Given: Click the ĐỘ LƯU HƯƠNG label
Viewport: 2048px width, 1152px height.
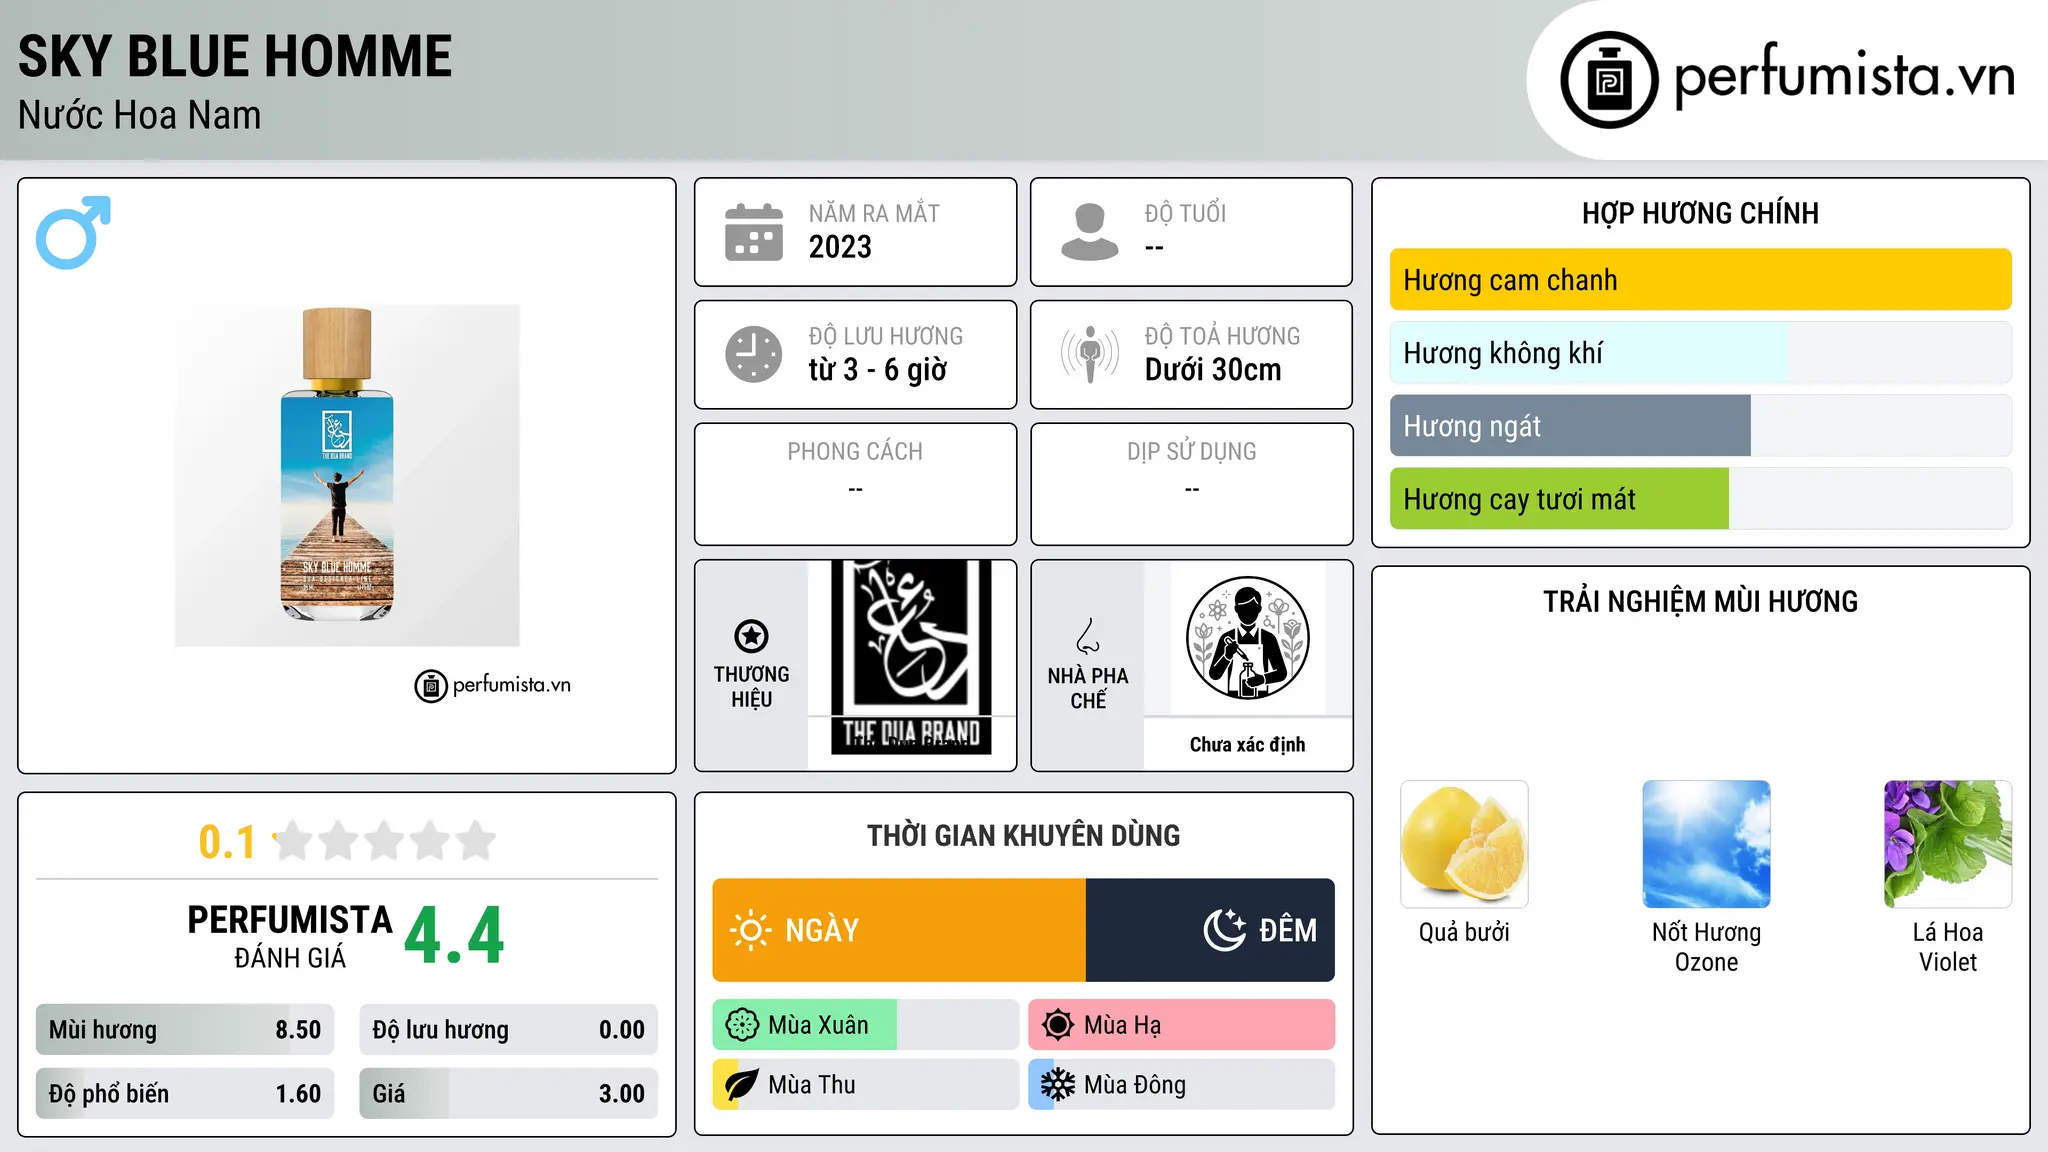Looking at the screenshot, I should [x=885, y=337].
